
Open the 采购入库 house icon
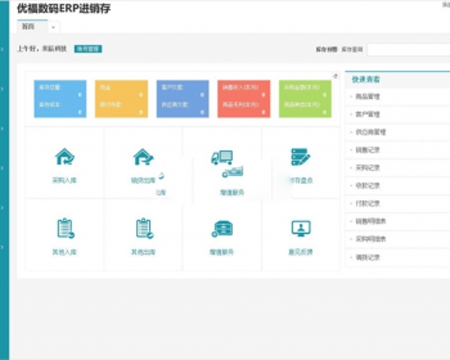65,157
